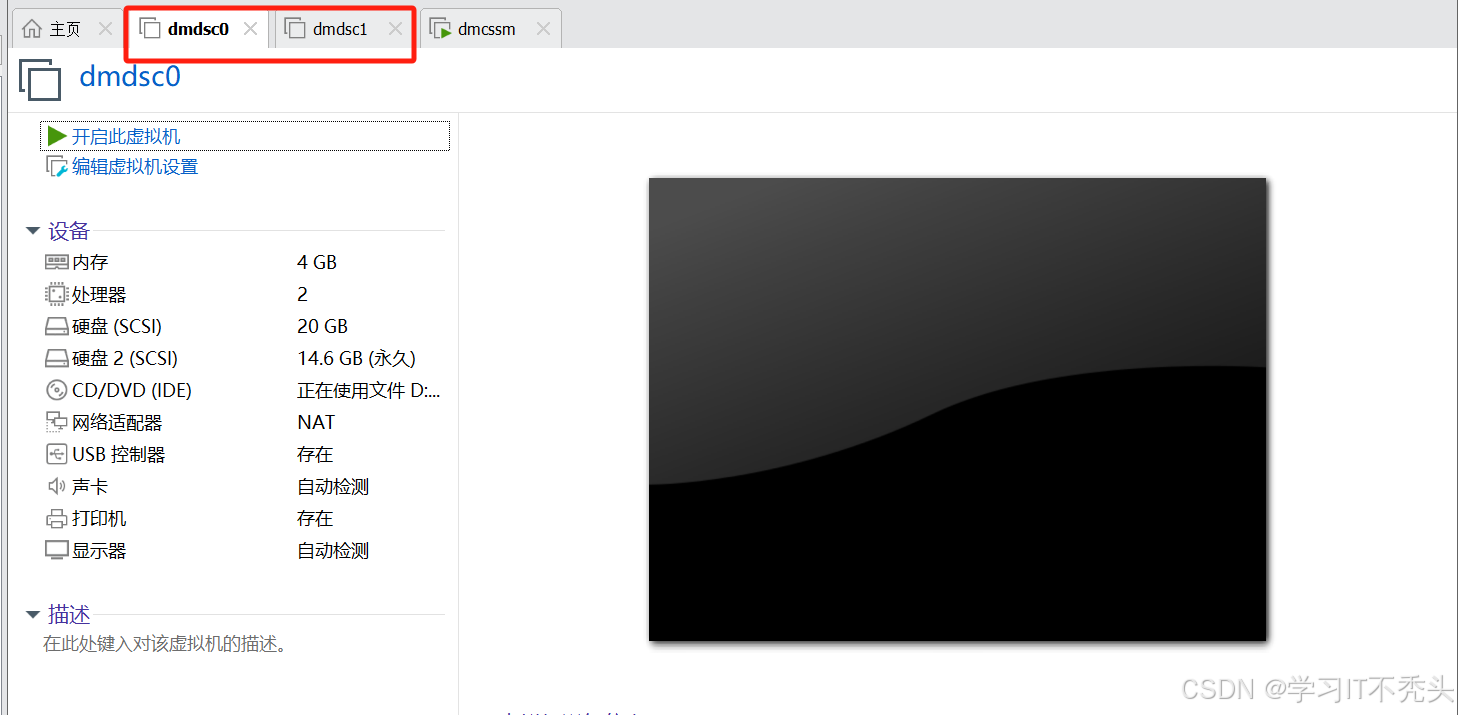Viewport: 1458px width, 715px height.
Task: Select the 硬盘 (SCSI) device row
Action: click(x=243, y=326)
